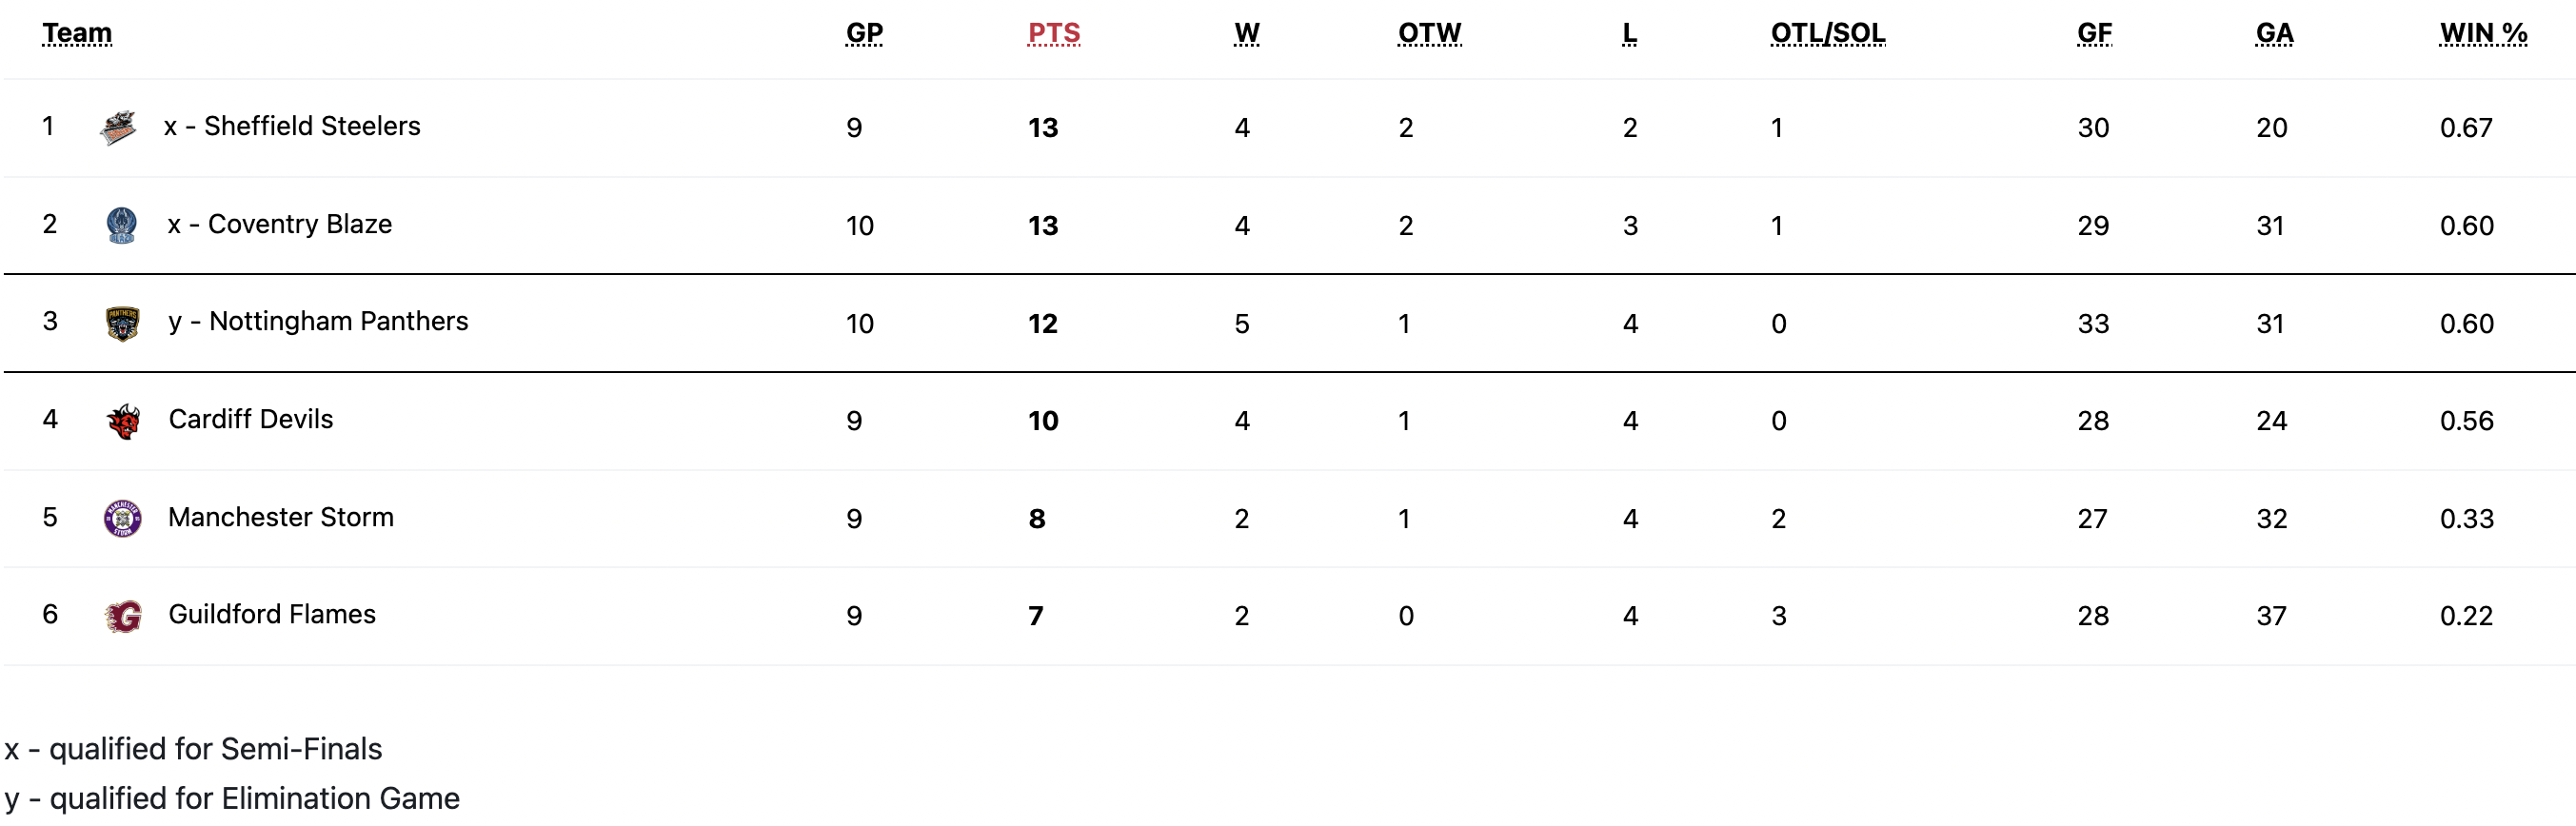Click the OTL/SOL column header
2576x826 pixels.
1827,33
